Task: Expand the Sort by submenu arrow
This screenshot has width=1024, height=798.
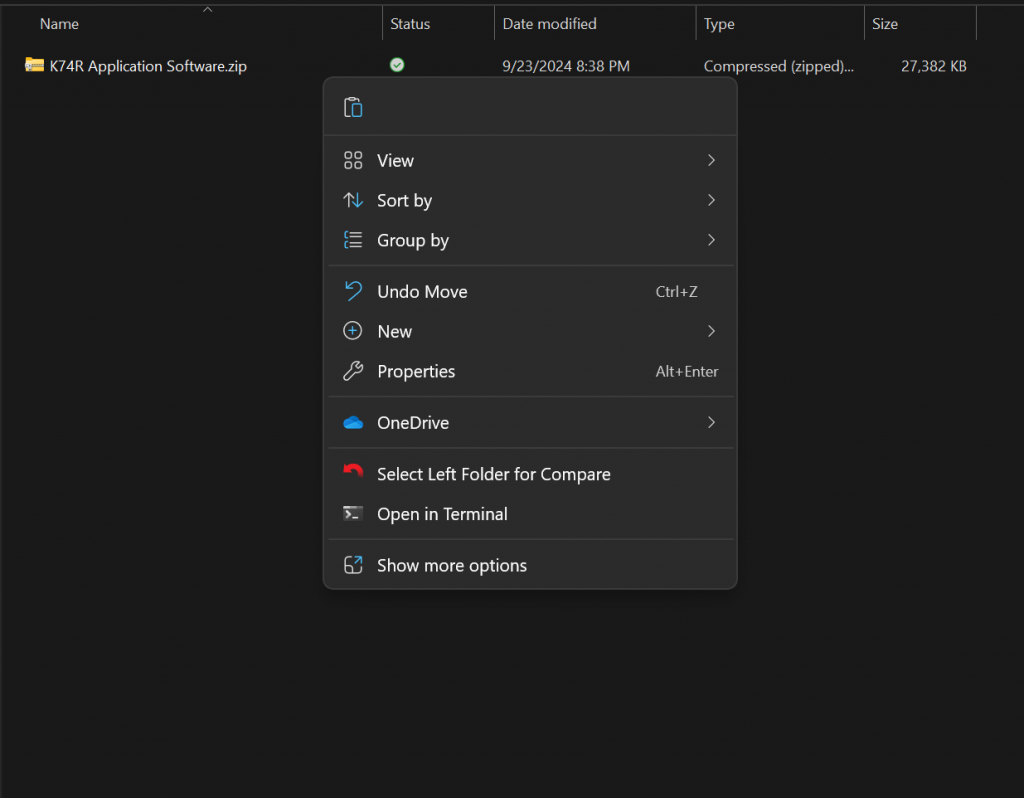Action: point(711,201)
